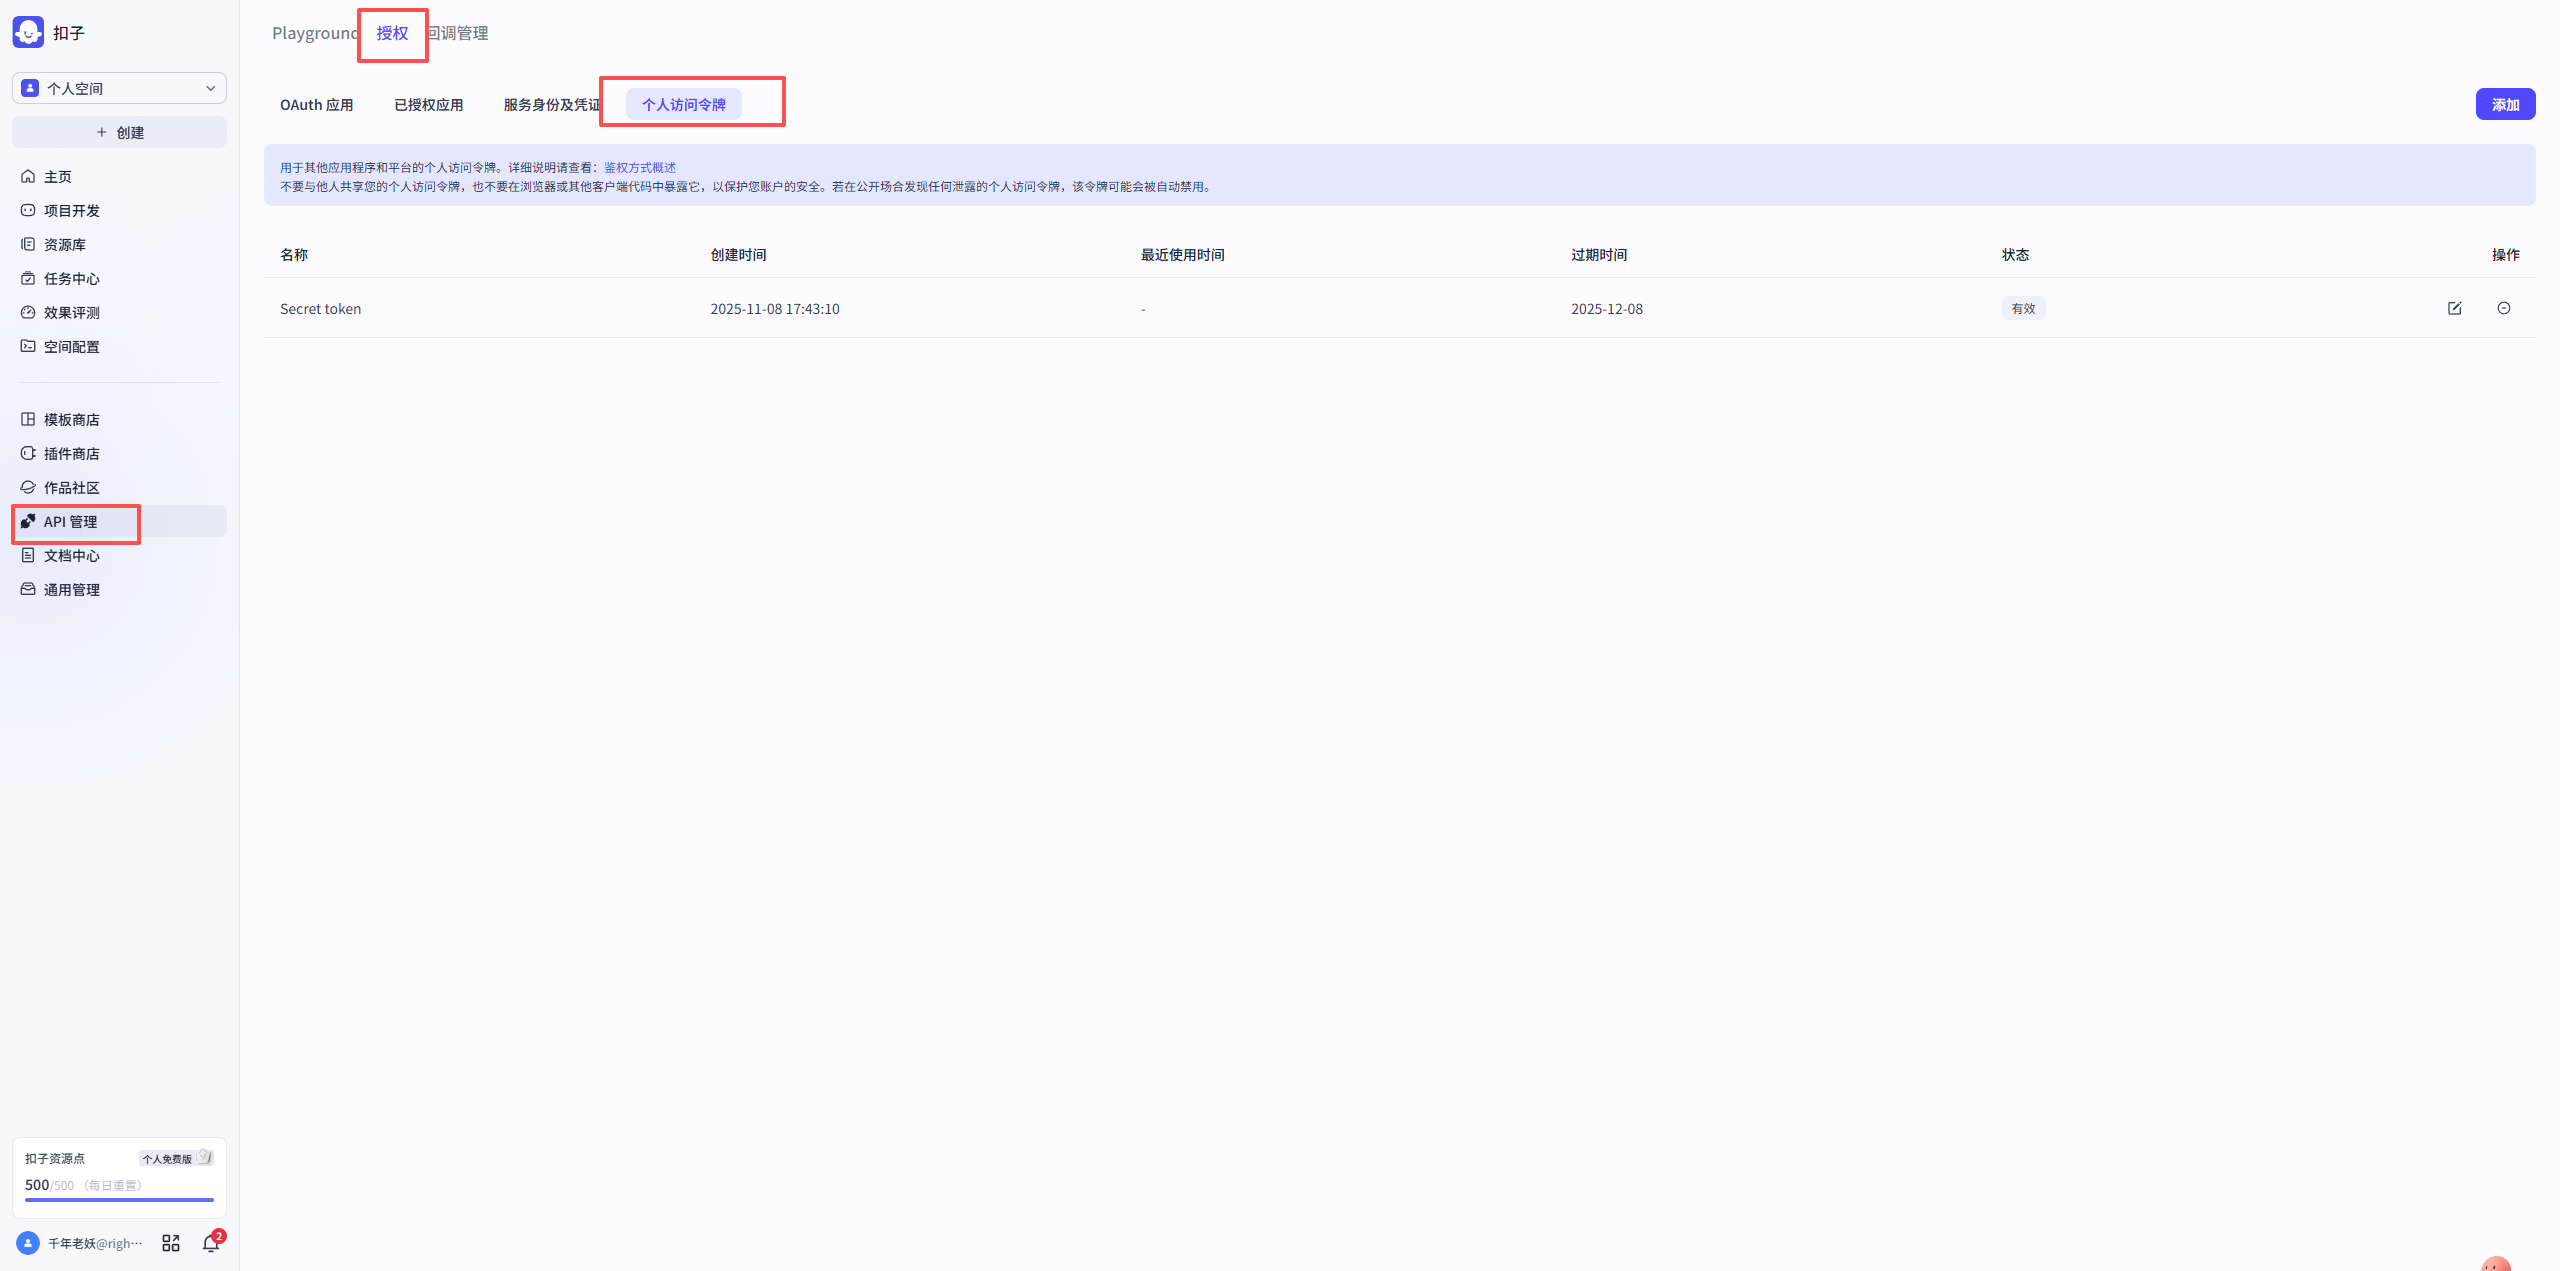Click the delete icon for Secret token

tap(2503, 308)
